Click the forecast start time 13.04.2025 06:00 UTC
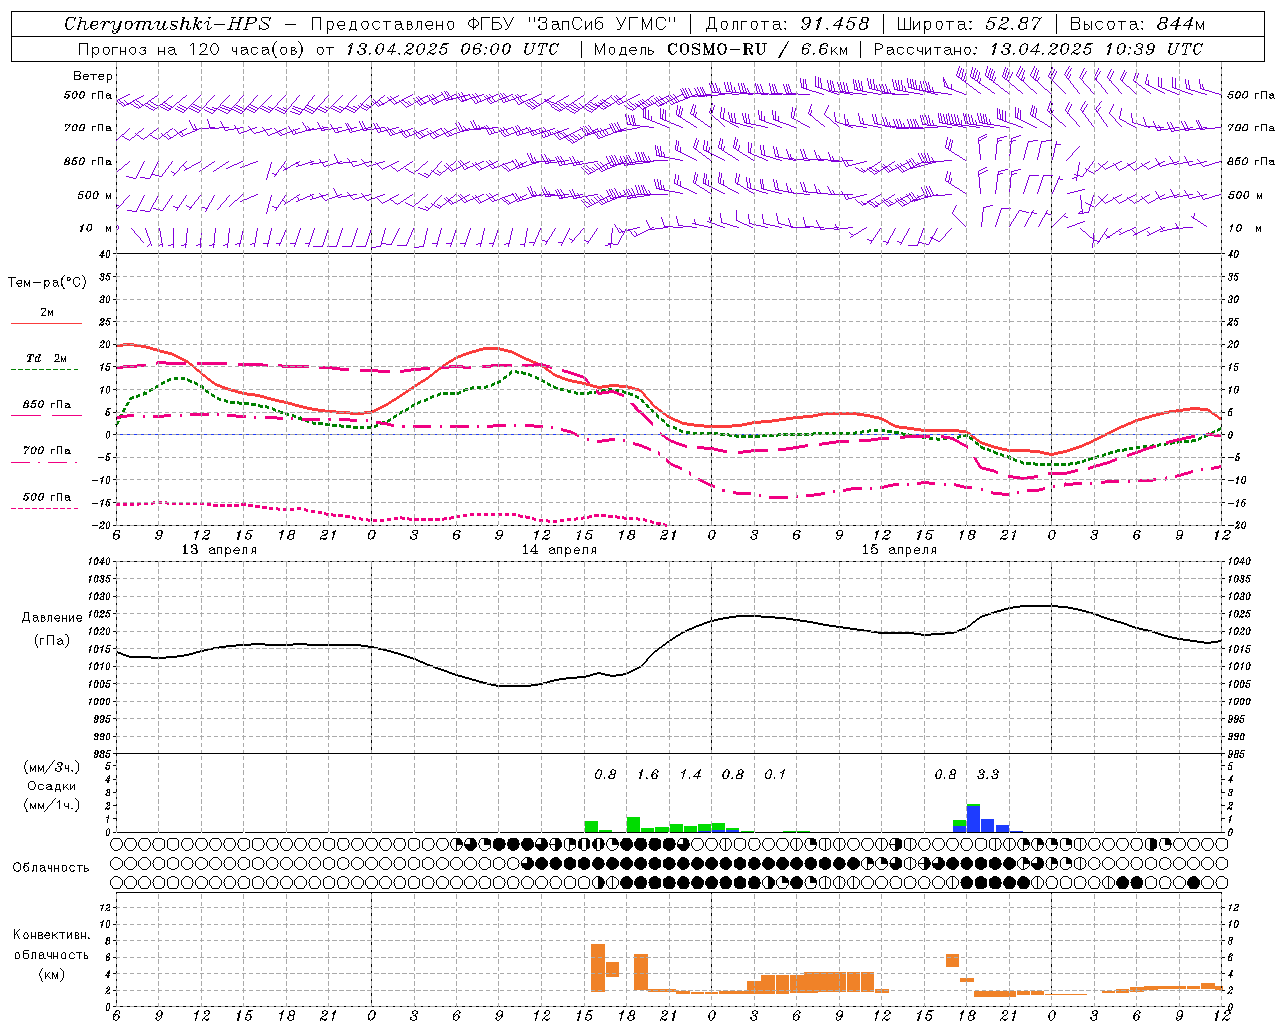 tap(452, 49)
